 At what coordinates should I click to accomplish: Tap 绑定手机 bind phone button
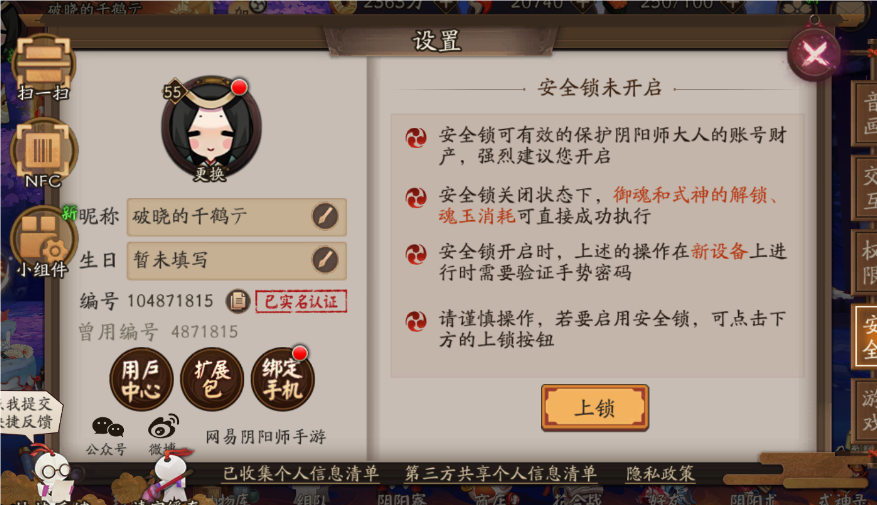(282, 379)
